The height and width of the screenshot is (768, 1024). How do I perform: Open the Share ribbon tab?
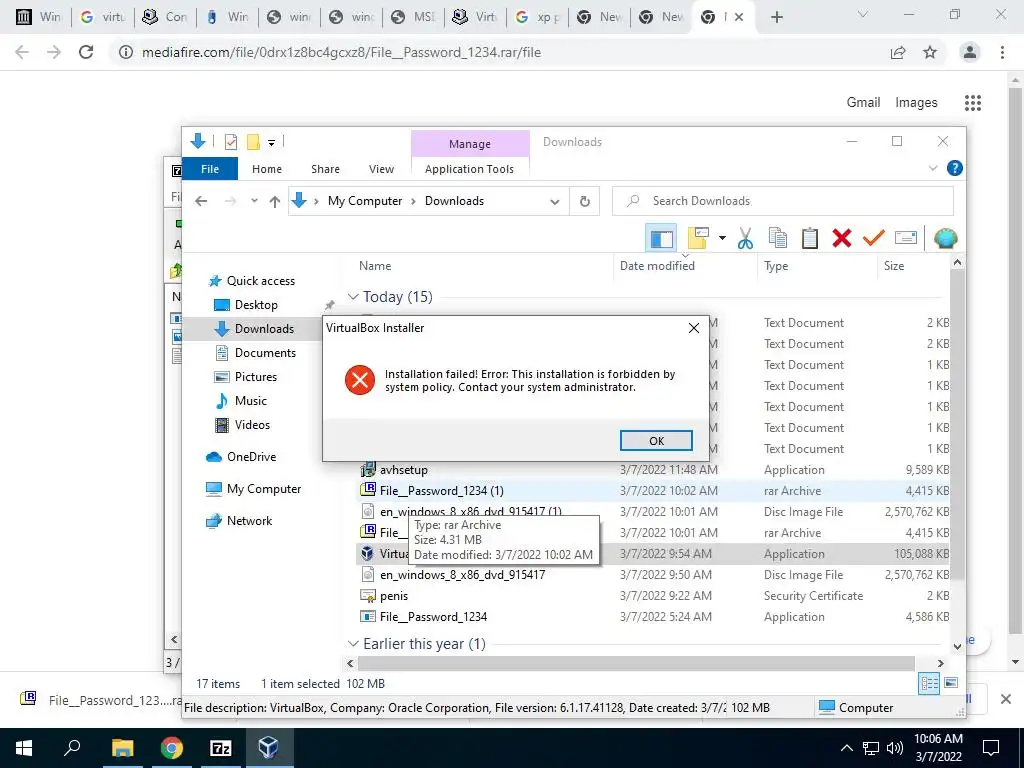click(325, 169)
